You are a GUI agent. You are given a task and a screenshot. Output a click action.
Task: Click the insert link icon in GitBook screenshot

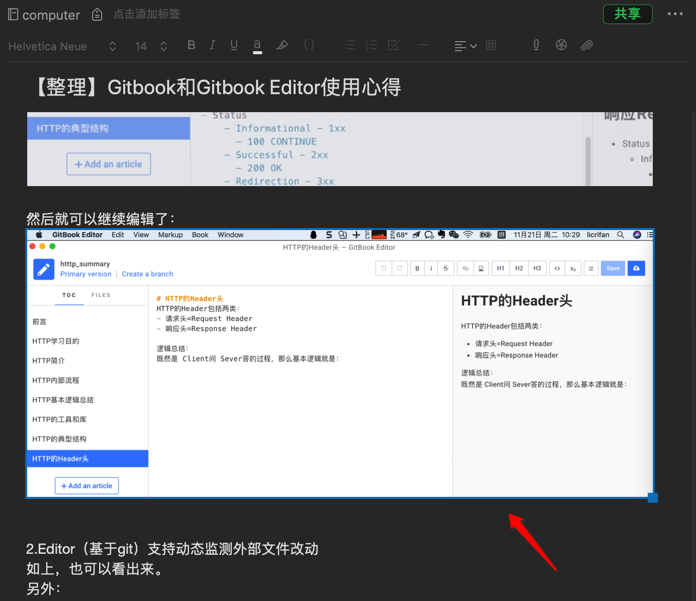click(x=465, y=268)
